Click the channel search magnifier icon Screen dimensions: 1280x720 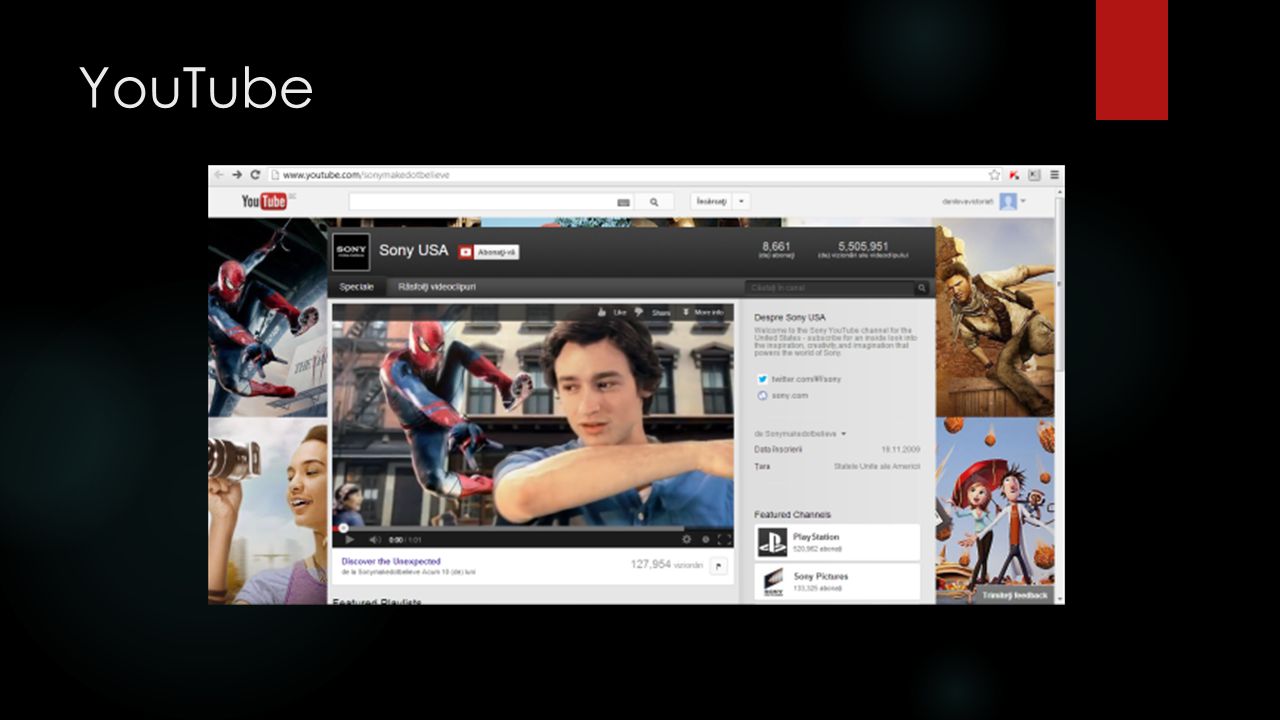click(x=921, y=288)
